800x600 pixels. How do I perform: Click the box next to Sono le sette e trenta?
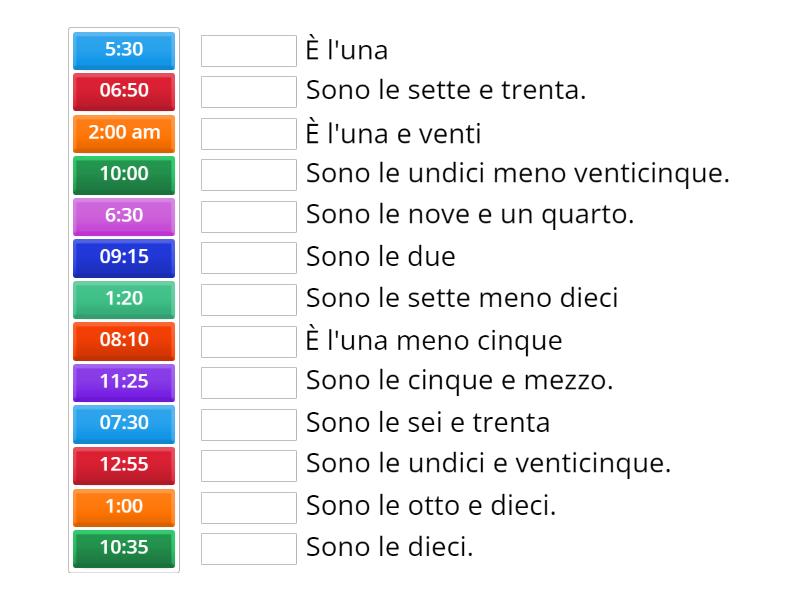(248, 91)
